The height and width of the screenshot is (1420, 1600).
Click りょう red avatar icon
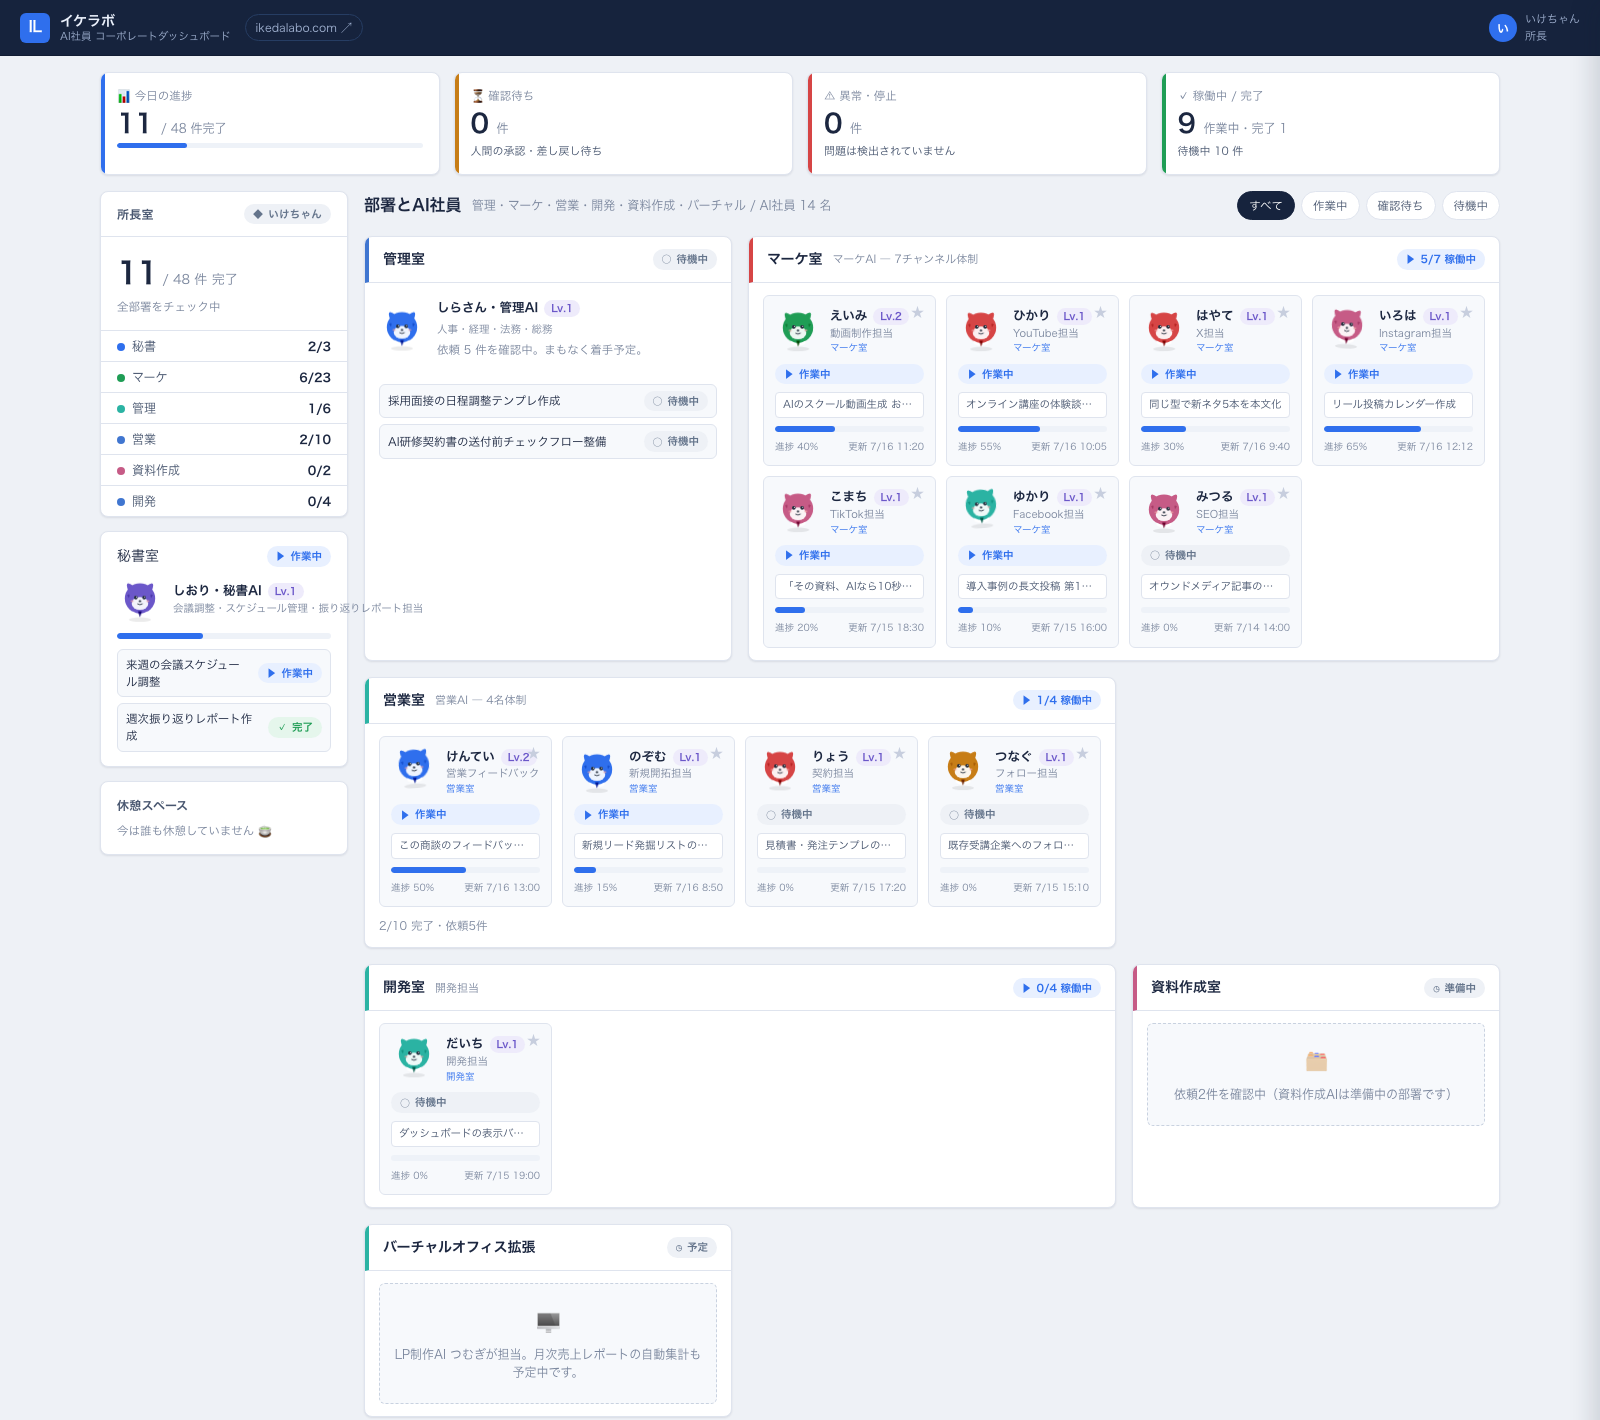pos(780,768)
